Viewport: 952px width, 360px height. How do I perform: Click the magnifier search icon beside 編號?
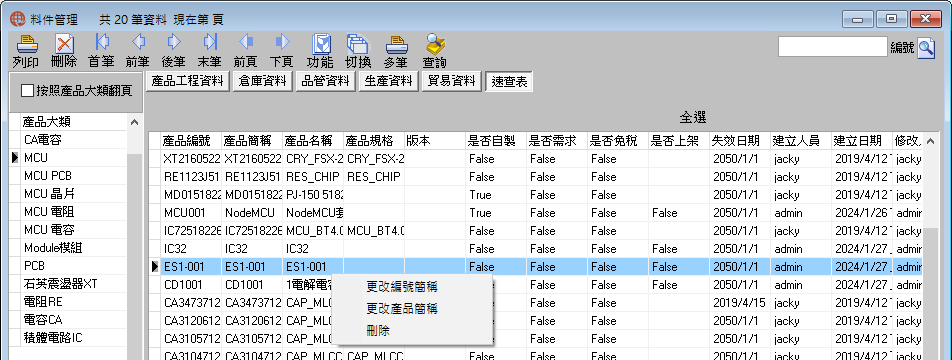(x=925, y=47)
